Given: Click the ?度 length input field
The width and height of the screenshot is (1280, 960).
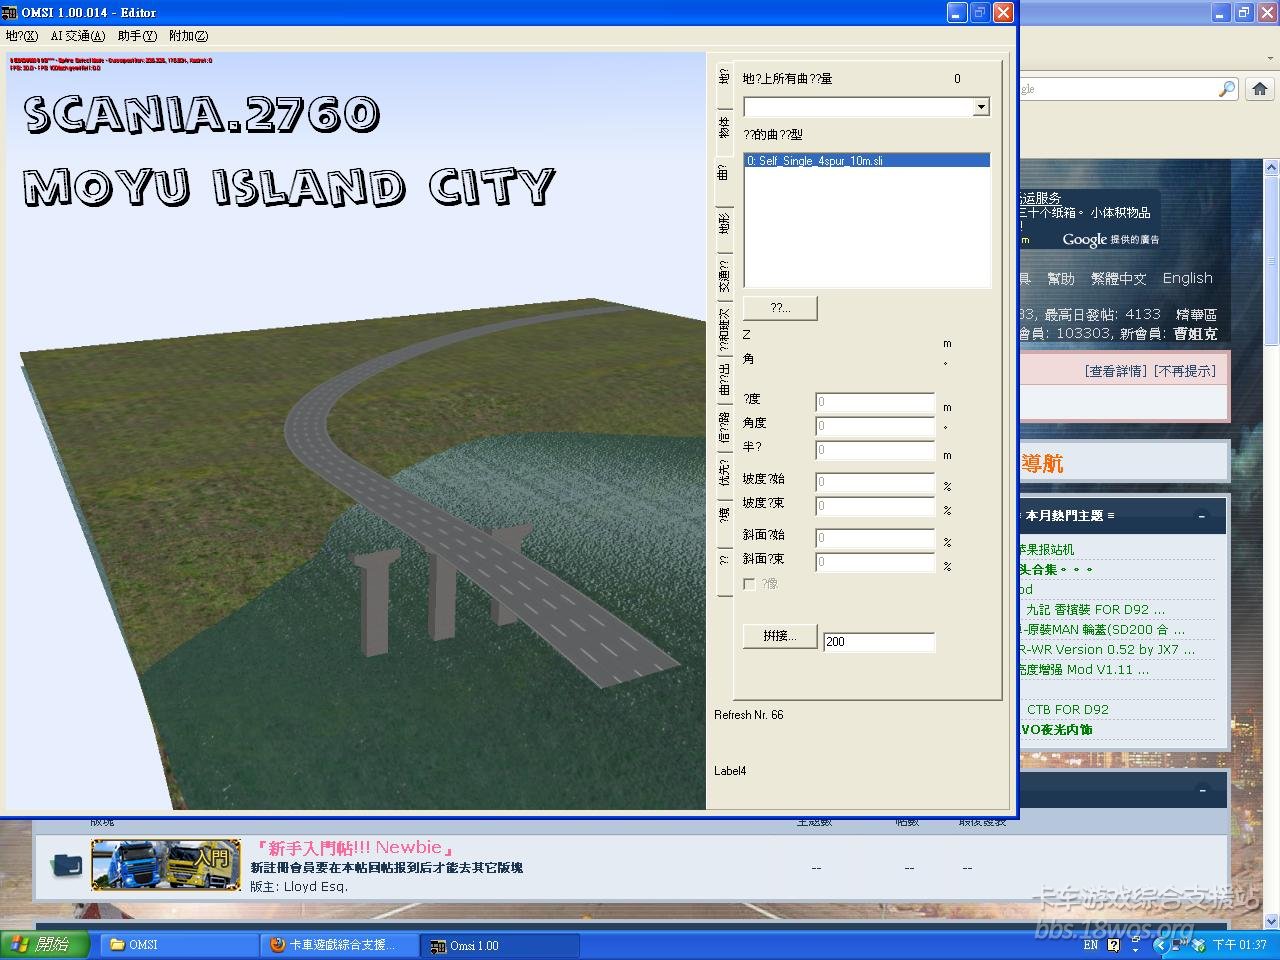Looking at the screenshot, I should coord(875,402).
